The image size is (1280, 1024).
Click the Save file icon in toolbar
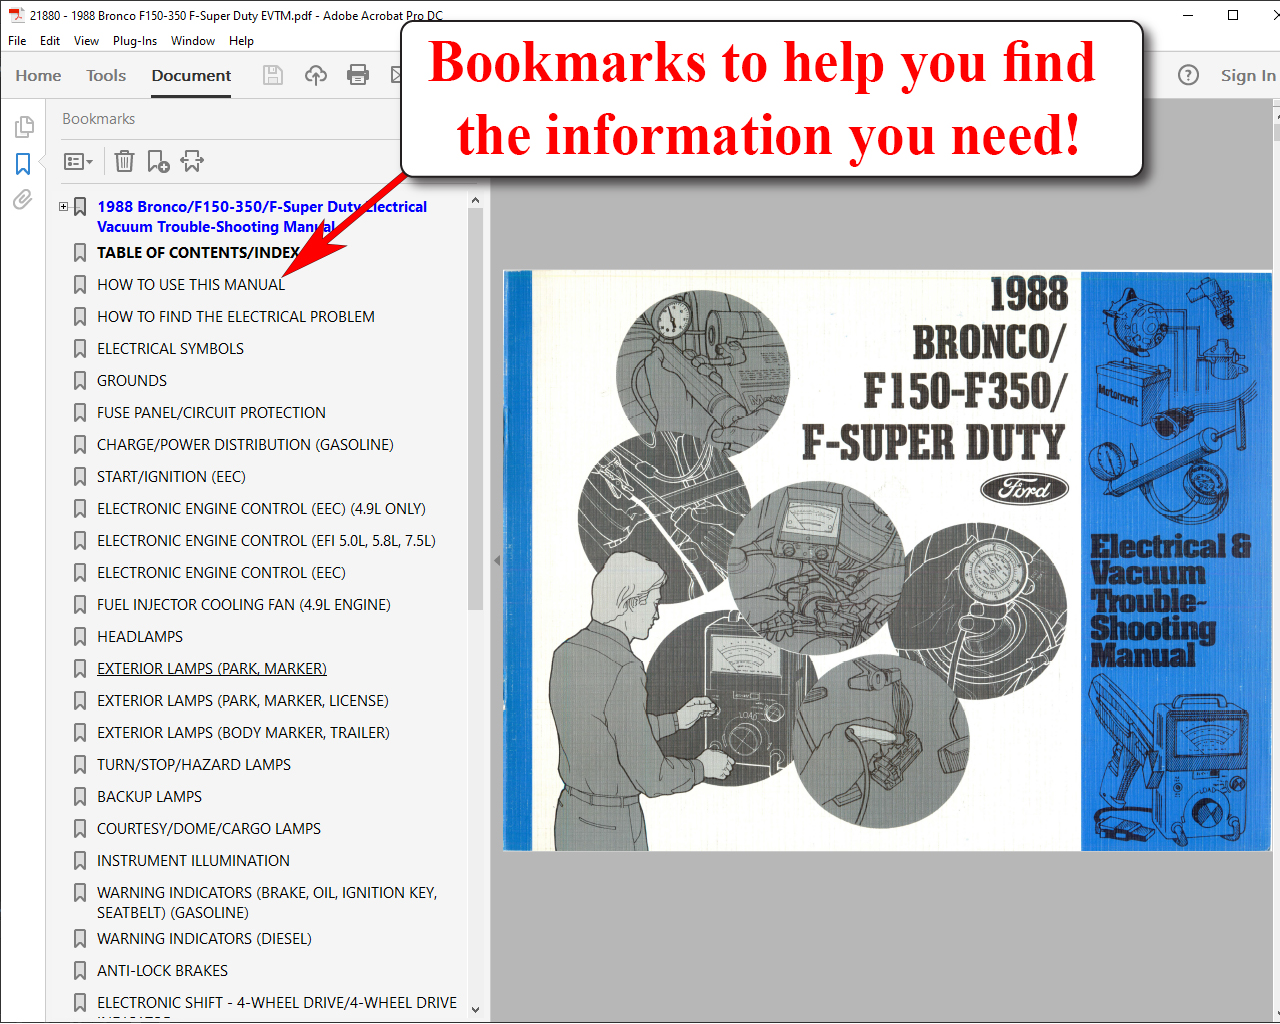pos(273,75)
